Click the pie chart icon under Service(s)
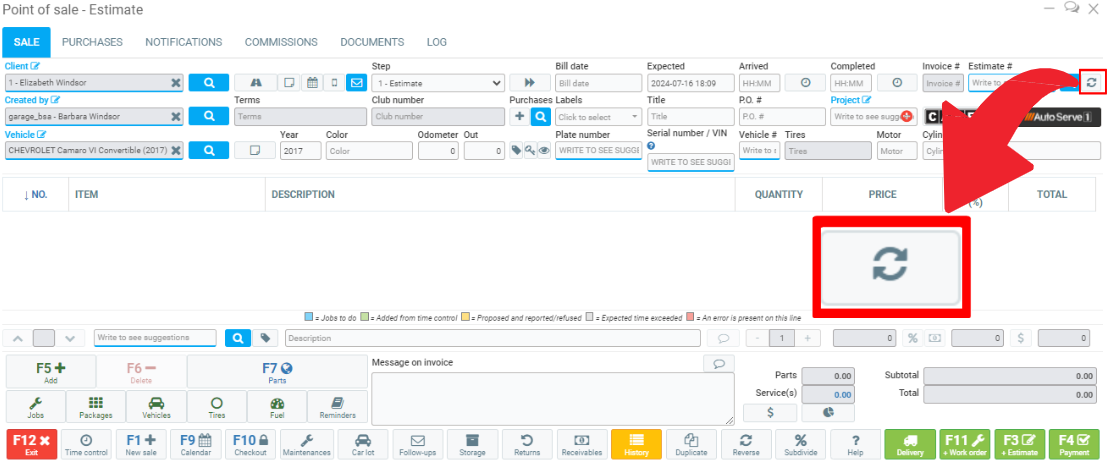This screenshot has width=1109, height=464. [829, 412]
